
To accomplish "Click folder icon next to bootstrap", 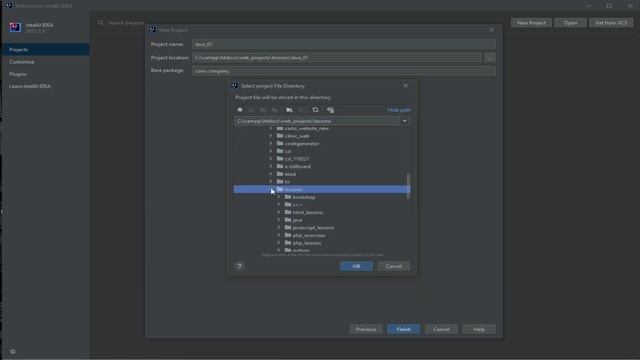I will click(288, 197).
